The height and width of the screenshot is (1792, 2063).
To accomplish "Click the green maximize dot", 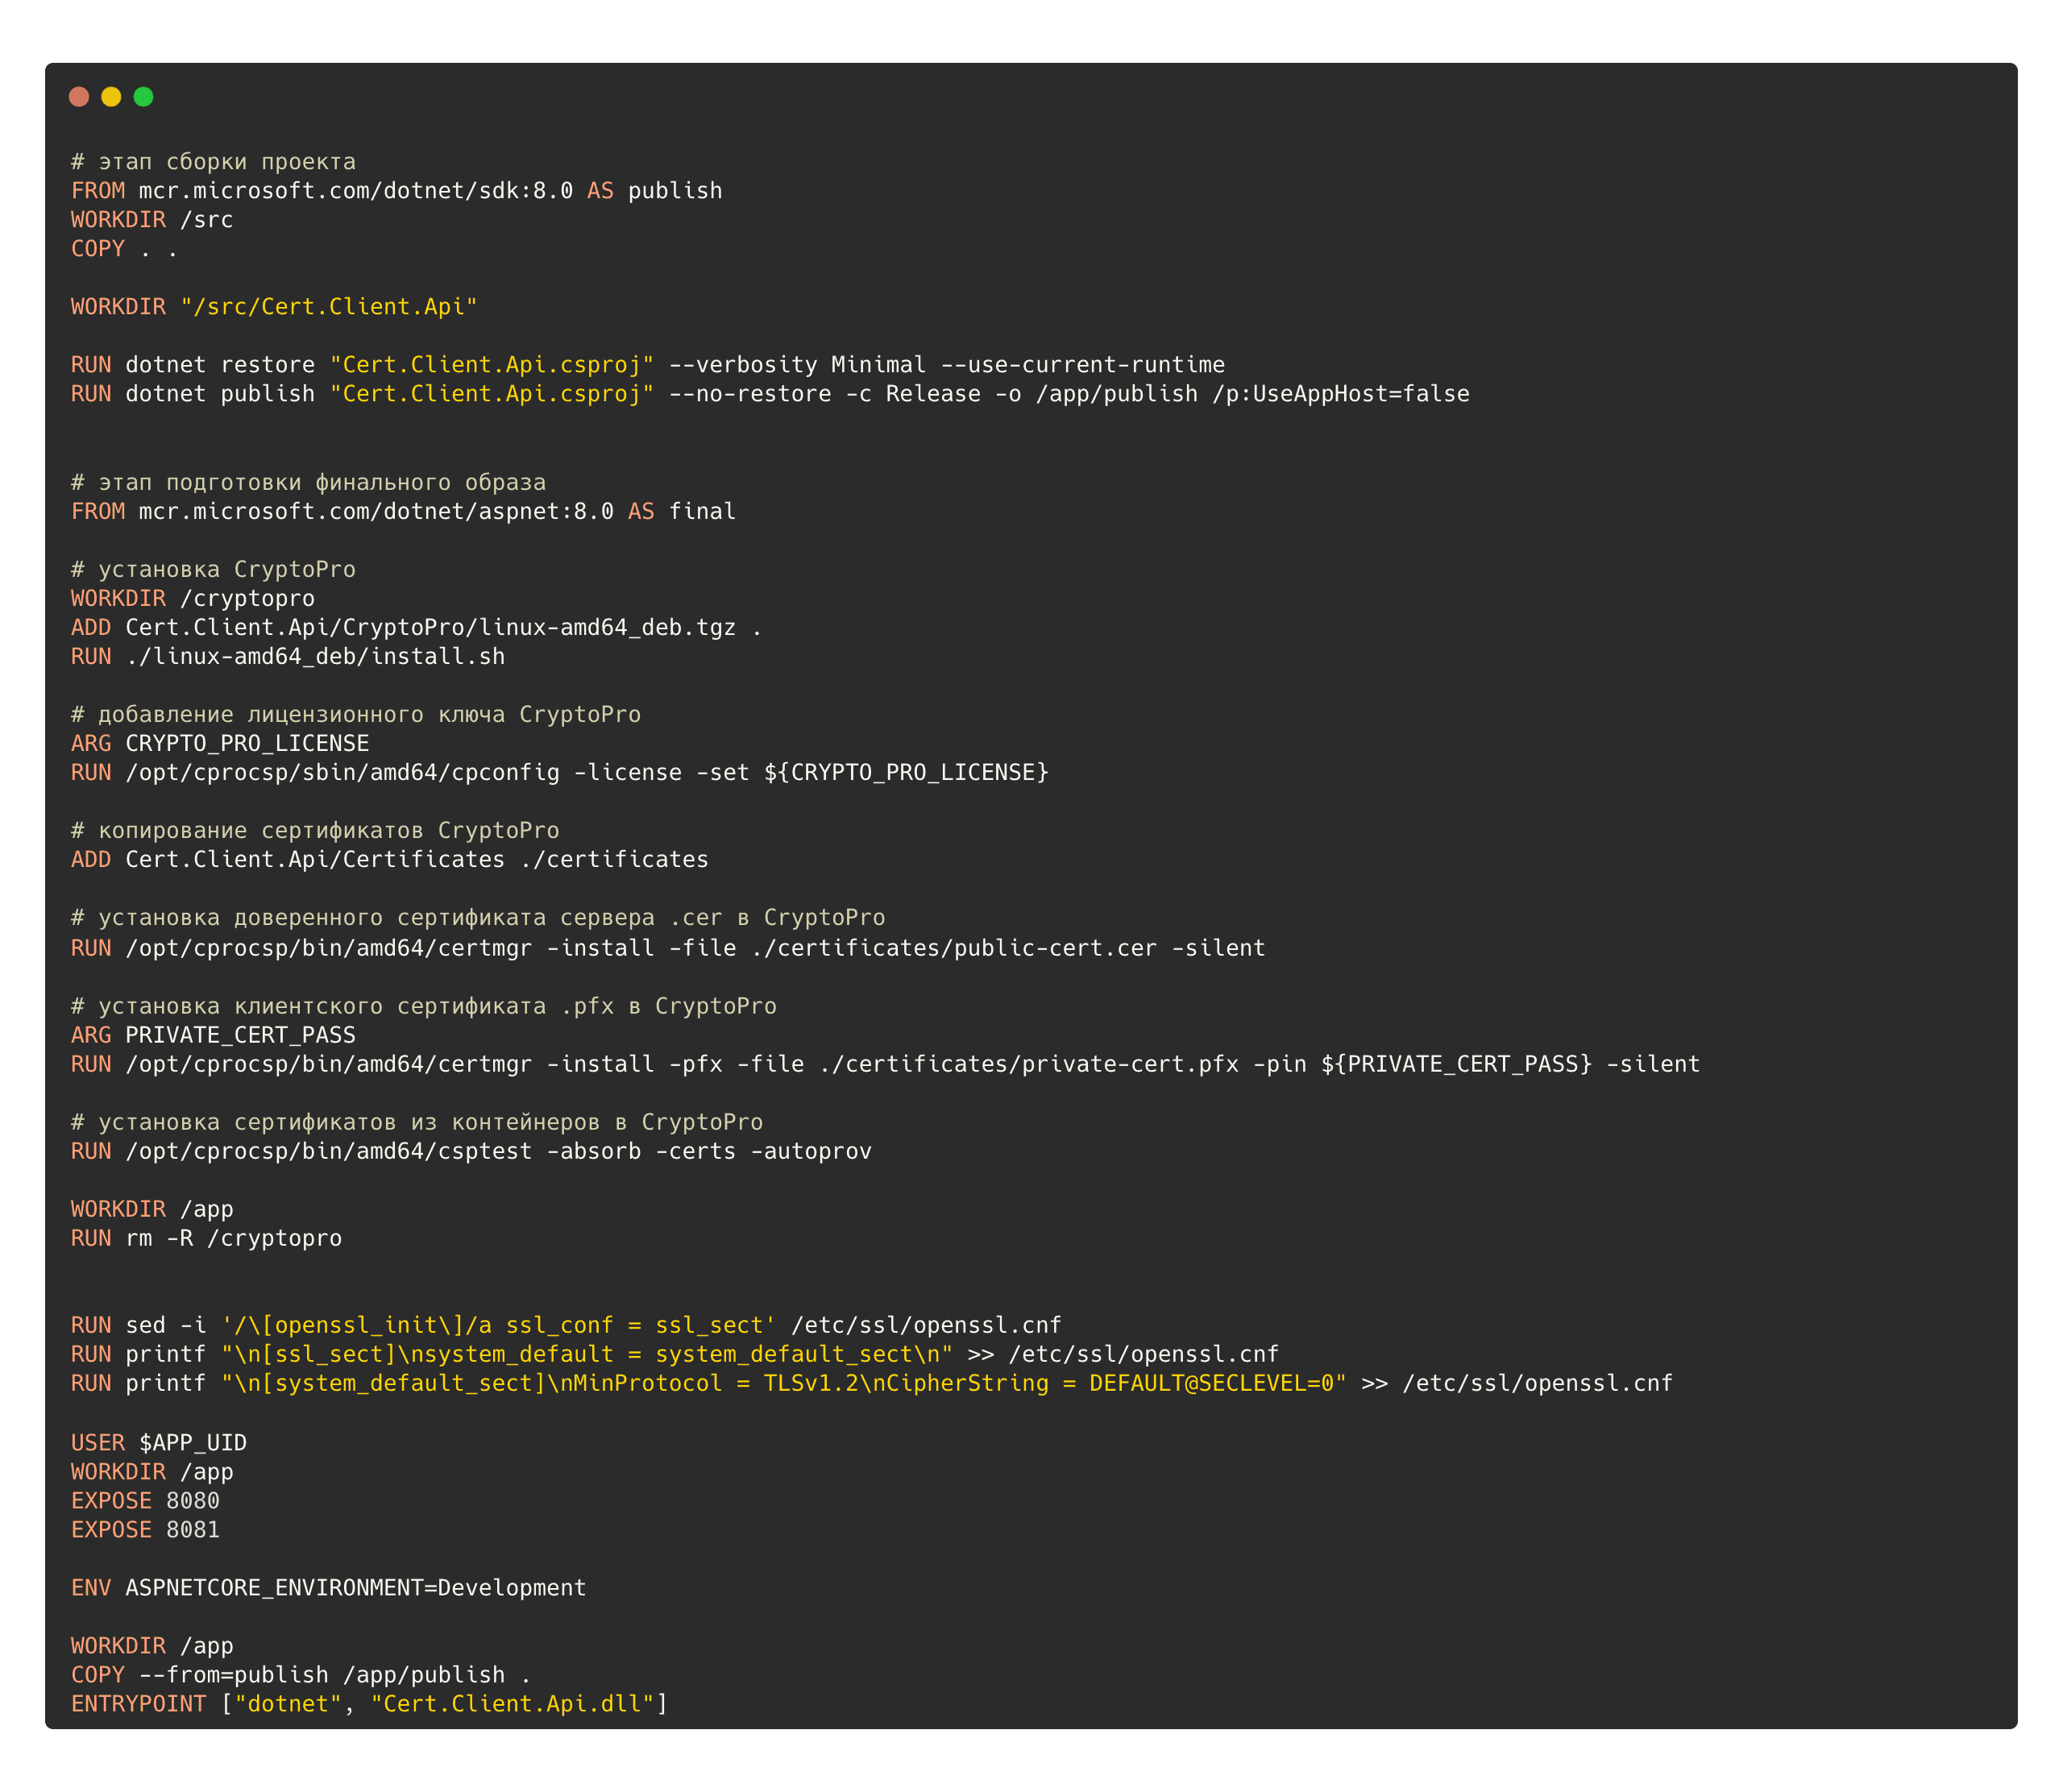I will tap(143, 96).
